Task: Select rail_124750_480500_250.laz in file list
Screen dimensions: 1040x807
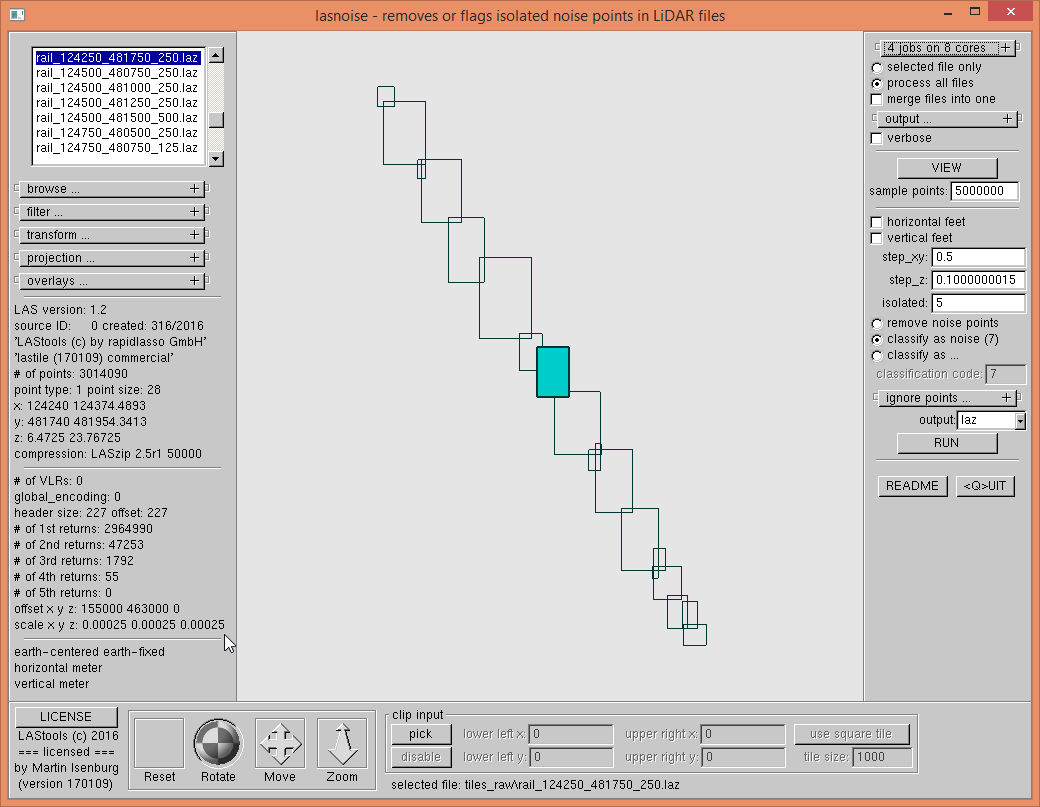Action: click(117, 132)
